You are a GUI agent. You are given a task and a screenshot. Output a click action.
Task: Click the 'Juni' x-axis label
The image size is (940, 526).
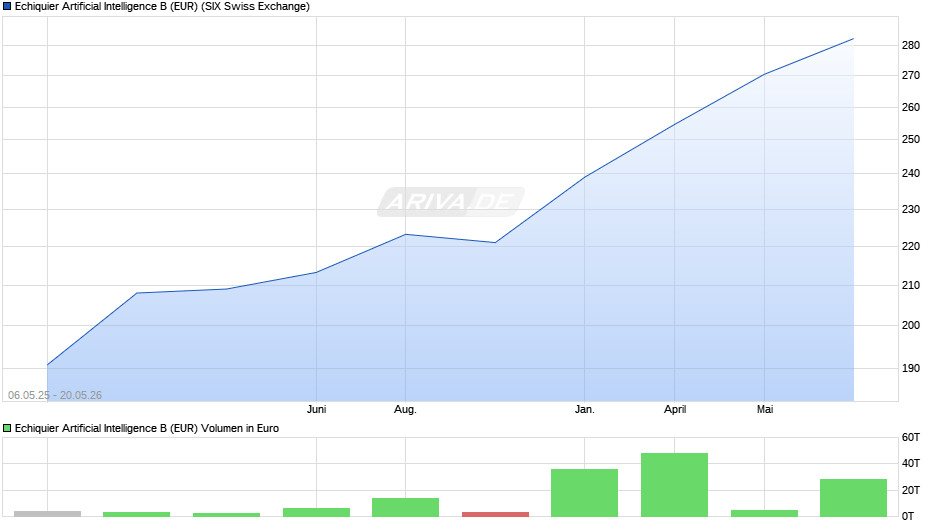(317, 409)
